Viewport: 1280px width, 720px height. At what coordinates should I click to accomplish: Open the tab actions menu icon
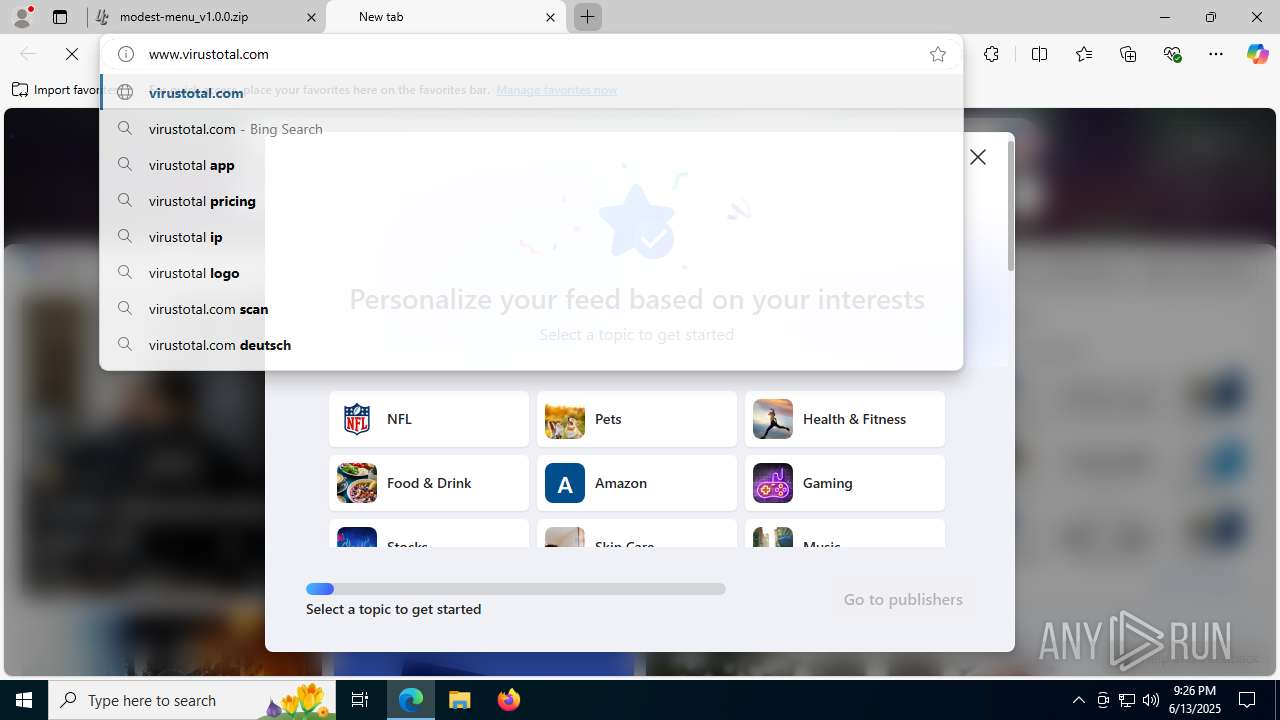tap(60, 17)
